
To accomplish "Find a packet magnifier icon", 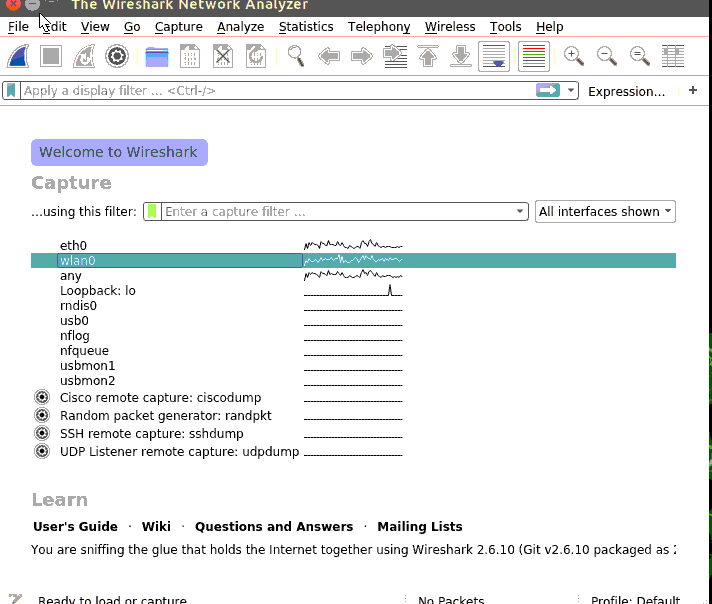I will pos(296,56).
